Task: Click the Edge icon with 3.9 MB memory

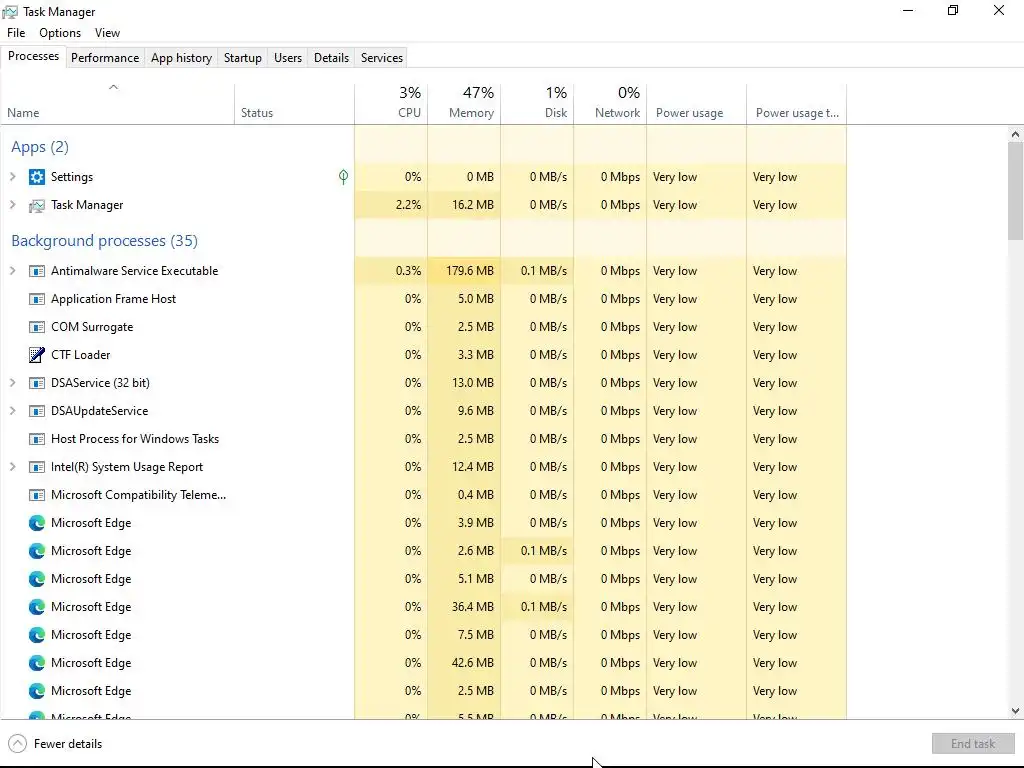Action: pyautogui.click(x=37, y=523)
